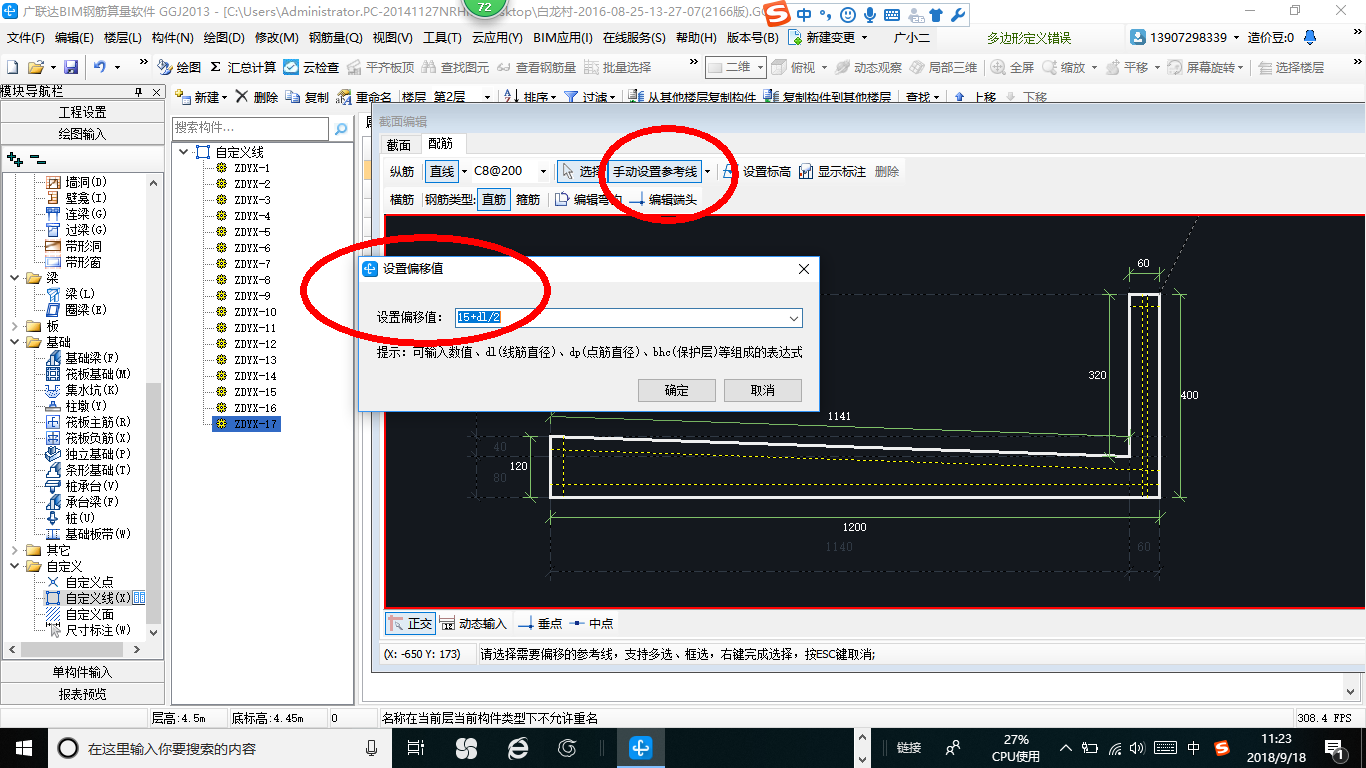Click 取消 in the offset dialog
This screenshot has height=768, width=1366.
pyautogui.click(x=763, y=390)
